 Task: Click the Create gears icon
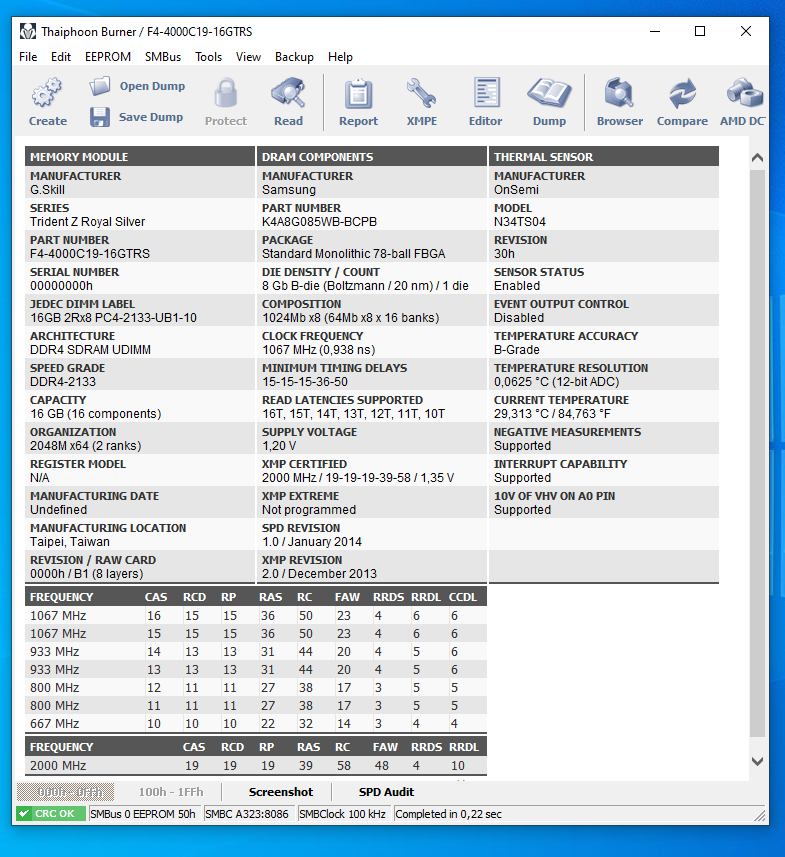pos(47,92)
